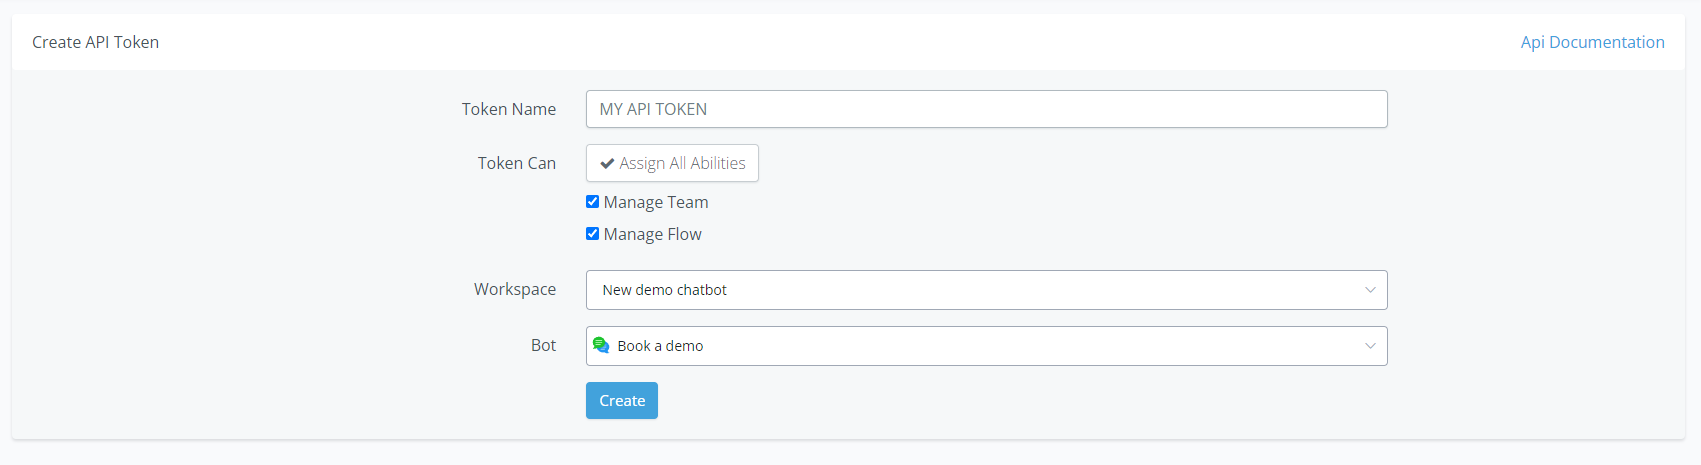Click the chevron arrow on the Workspace dropdown
This screenshot has height=465, width=1701.
[x=1370, y=290]
